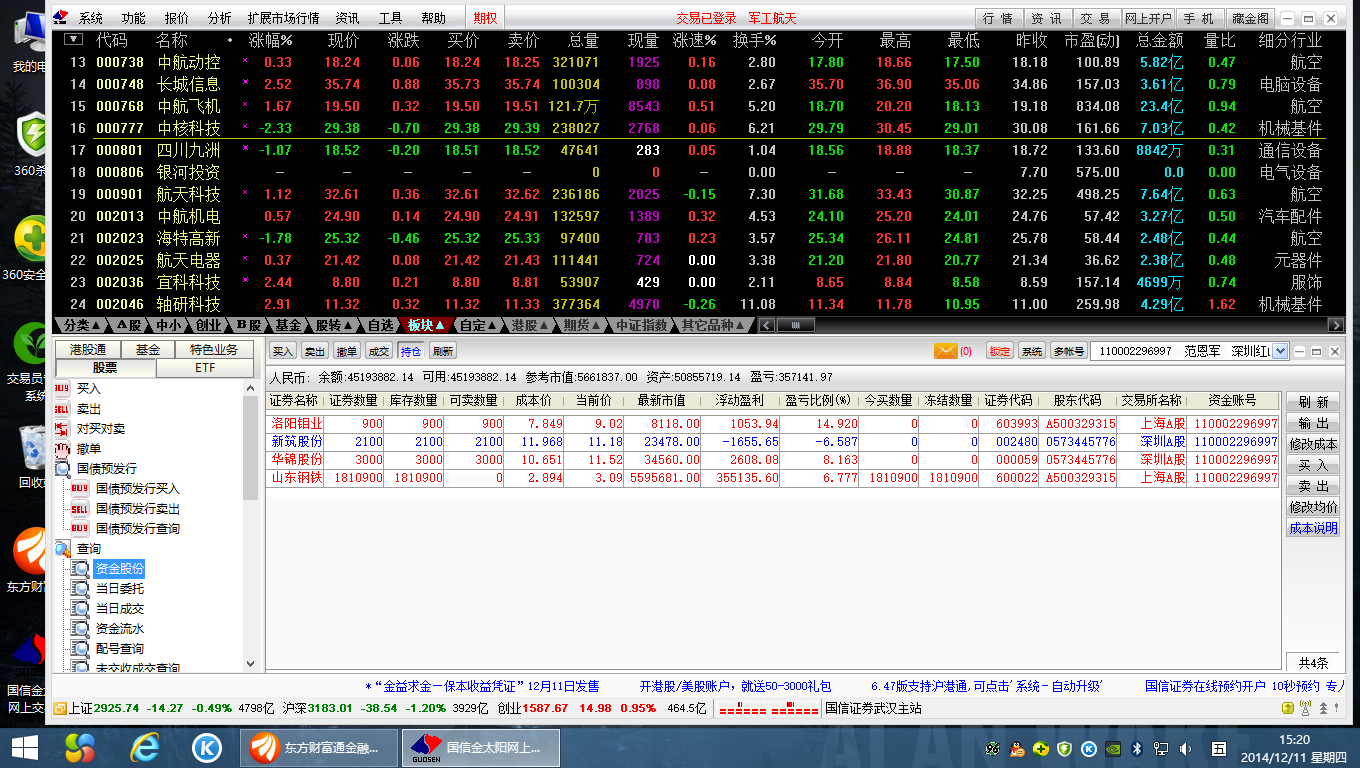
Task: Click the 资金流水 query icon
Action: click(80, 629)
